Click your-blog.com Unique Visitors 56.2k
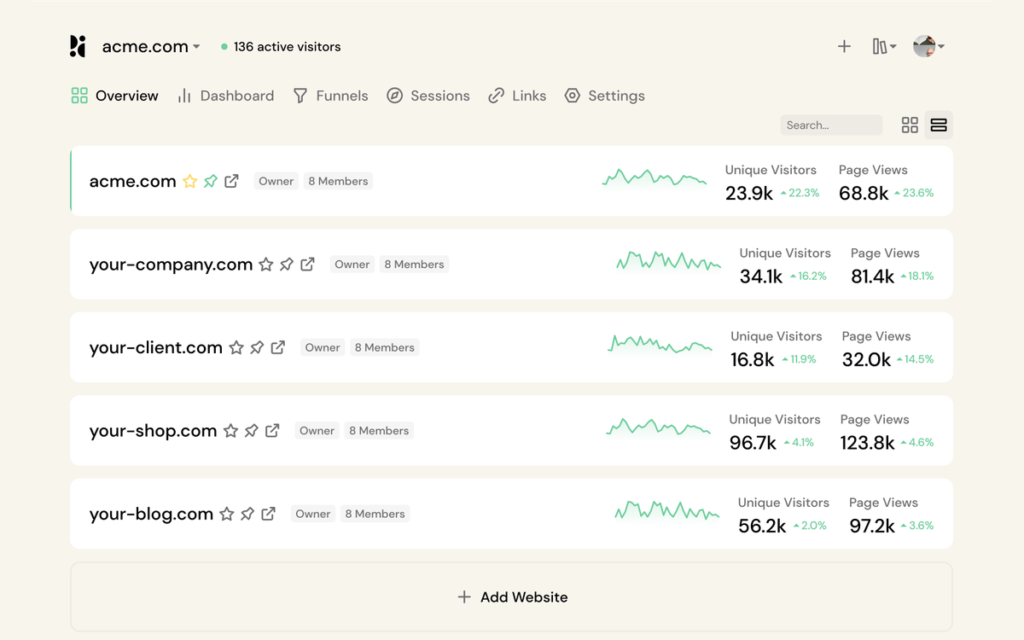The width and height of the screenshot is (1024, 640). [x=762, y=526]
